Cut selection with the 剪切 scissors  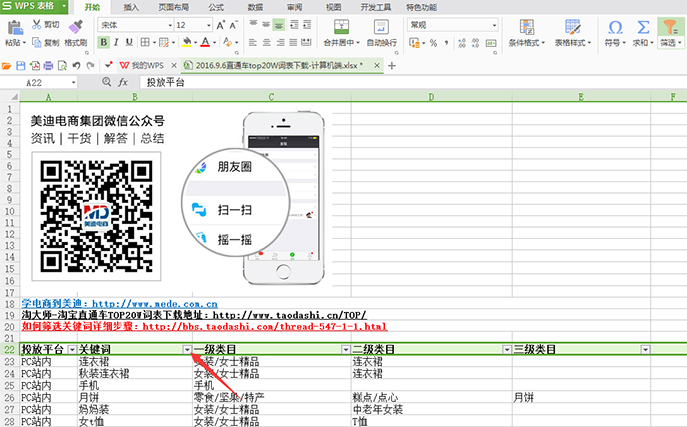click(46, 25)
